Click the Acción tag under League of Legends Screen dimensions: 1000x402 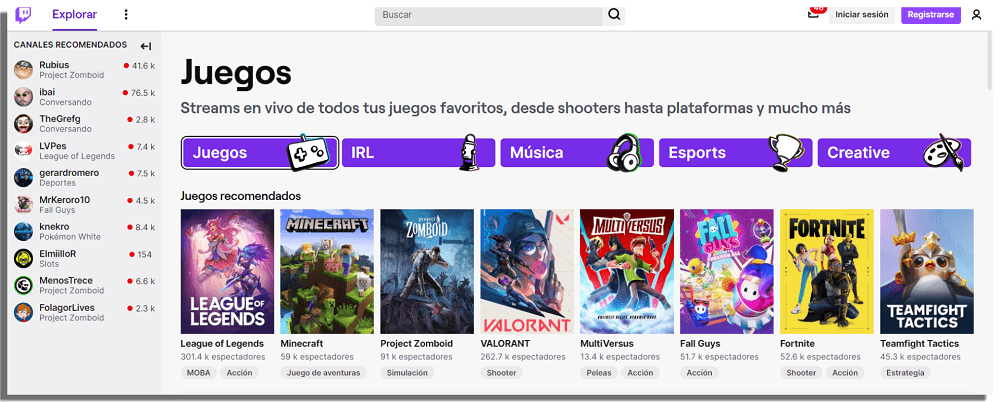240,373
